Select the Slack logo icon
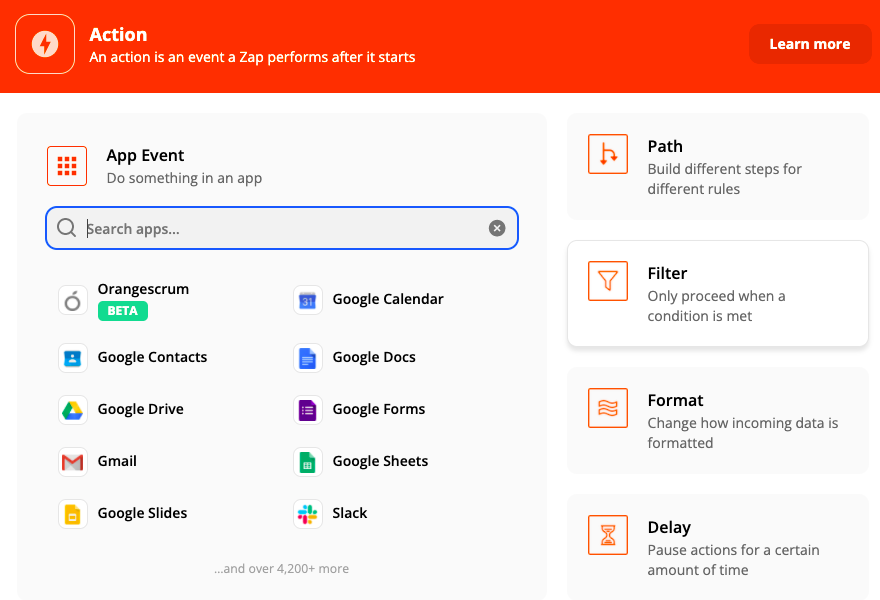This screenshot has height=600, width=880. click(308, 514)
